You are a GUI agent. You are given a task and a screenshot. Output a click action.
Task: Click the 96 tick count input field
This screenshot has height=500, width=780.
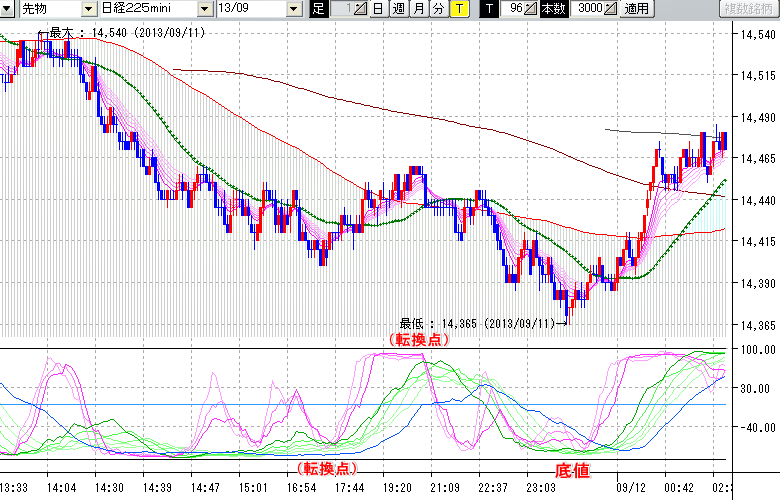pyautogui.click(x=513, y=9)
